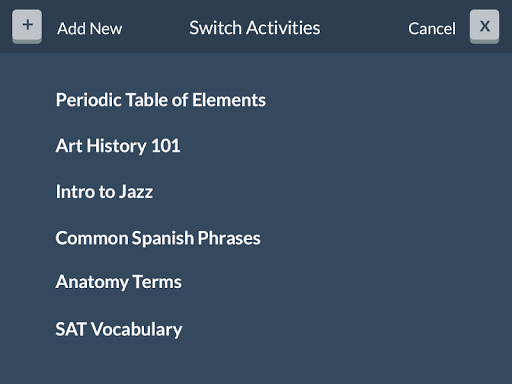Click the plus icon button
Screen dimensions: 512x384
tap(27, 26)
